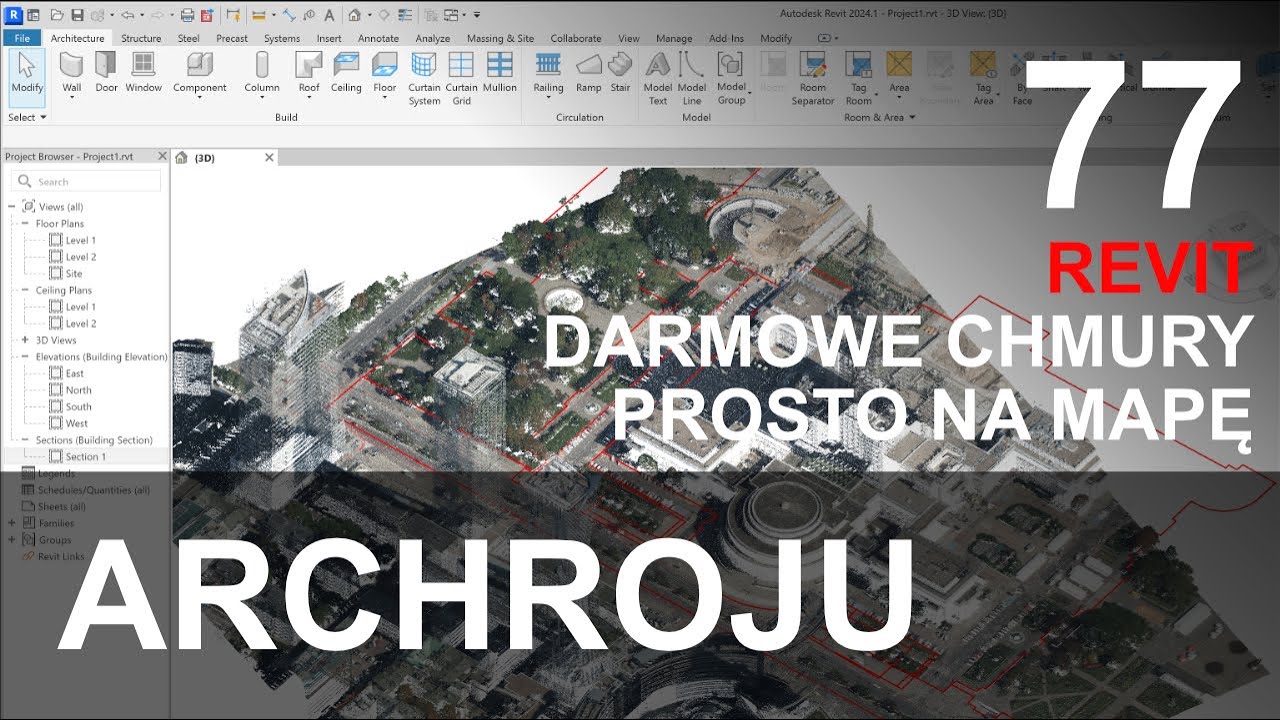Click the Open folder icon in quick access
Image resolution: width=1280 pixels, height=720 pixels.
tap(56, 15)
